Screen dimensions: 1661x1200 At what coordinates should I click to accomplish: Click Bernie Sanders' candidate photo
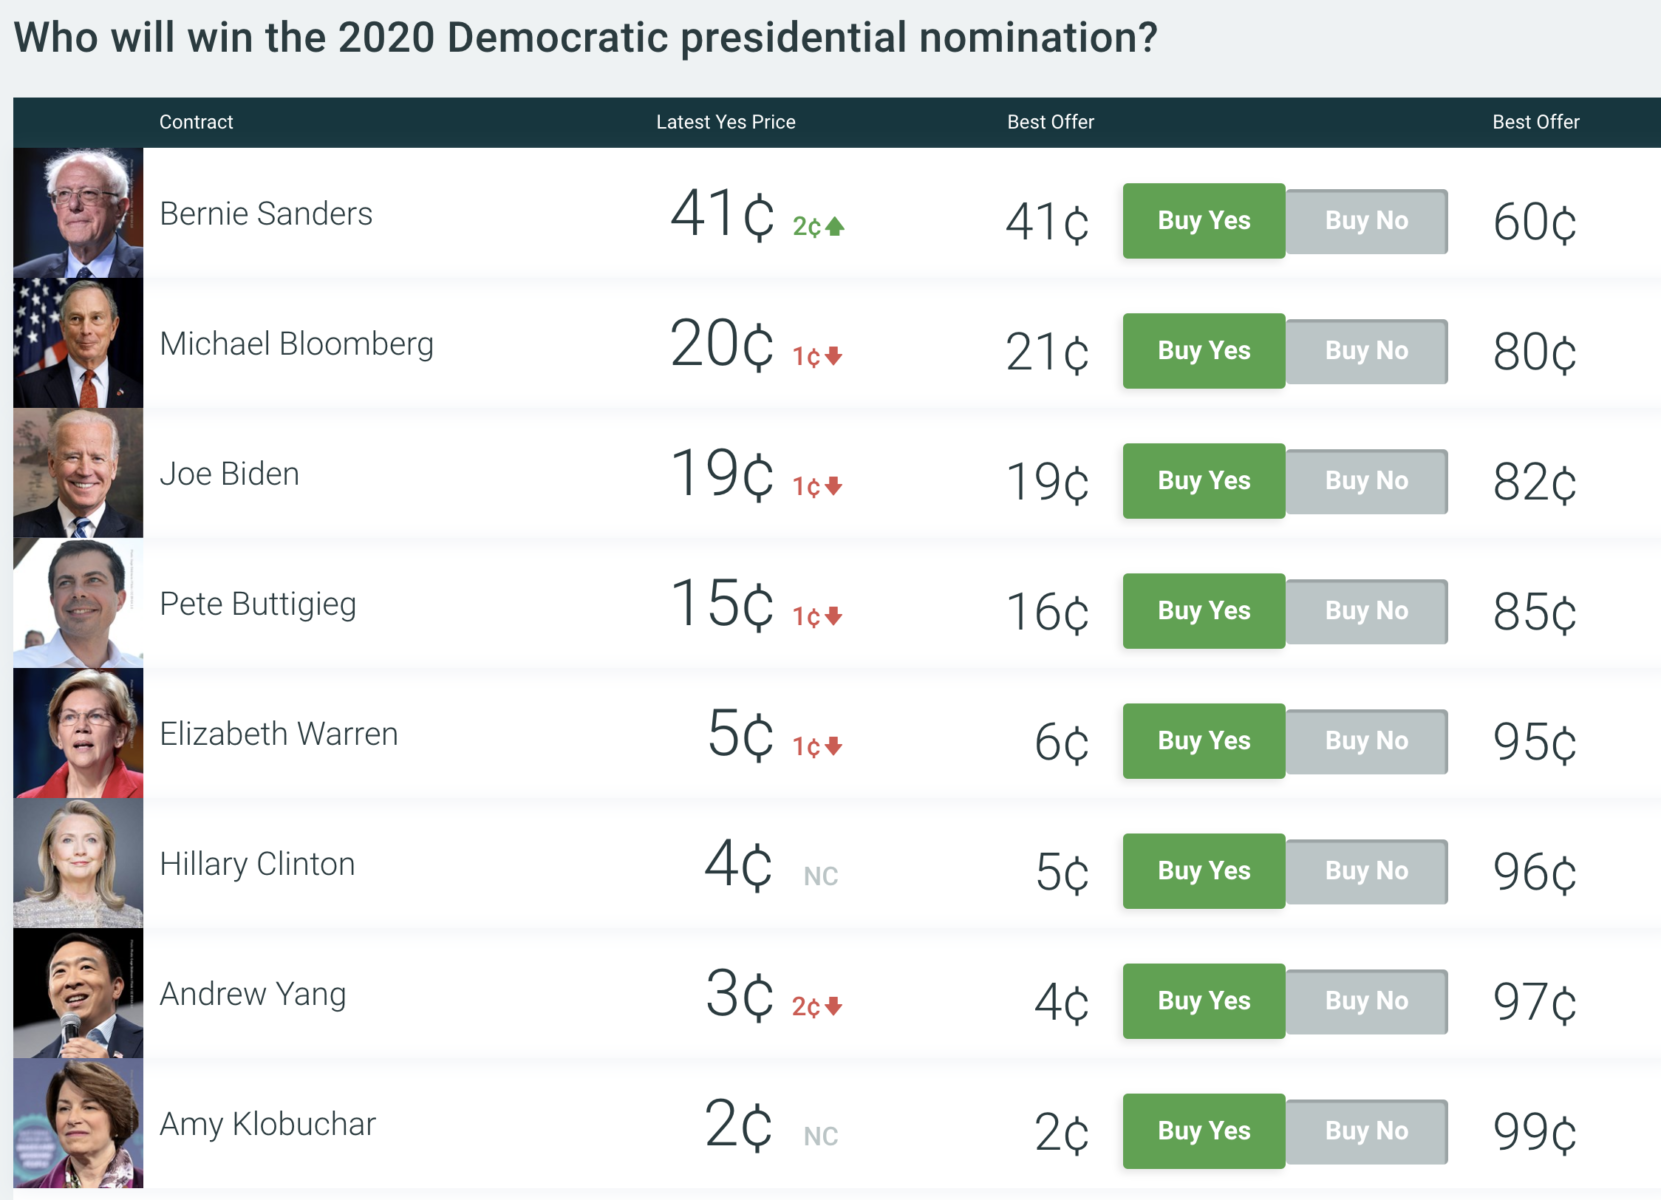[x=78, y=213]
